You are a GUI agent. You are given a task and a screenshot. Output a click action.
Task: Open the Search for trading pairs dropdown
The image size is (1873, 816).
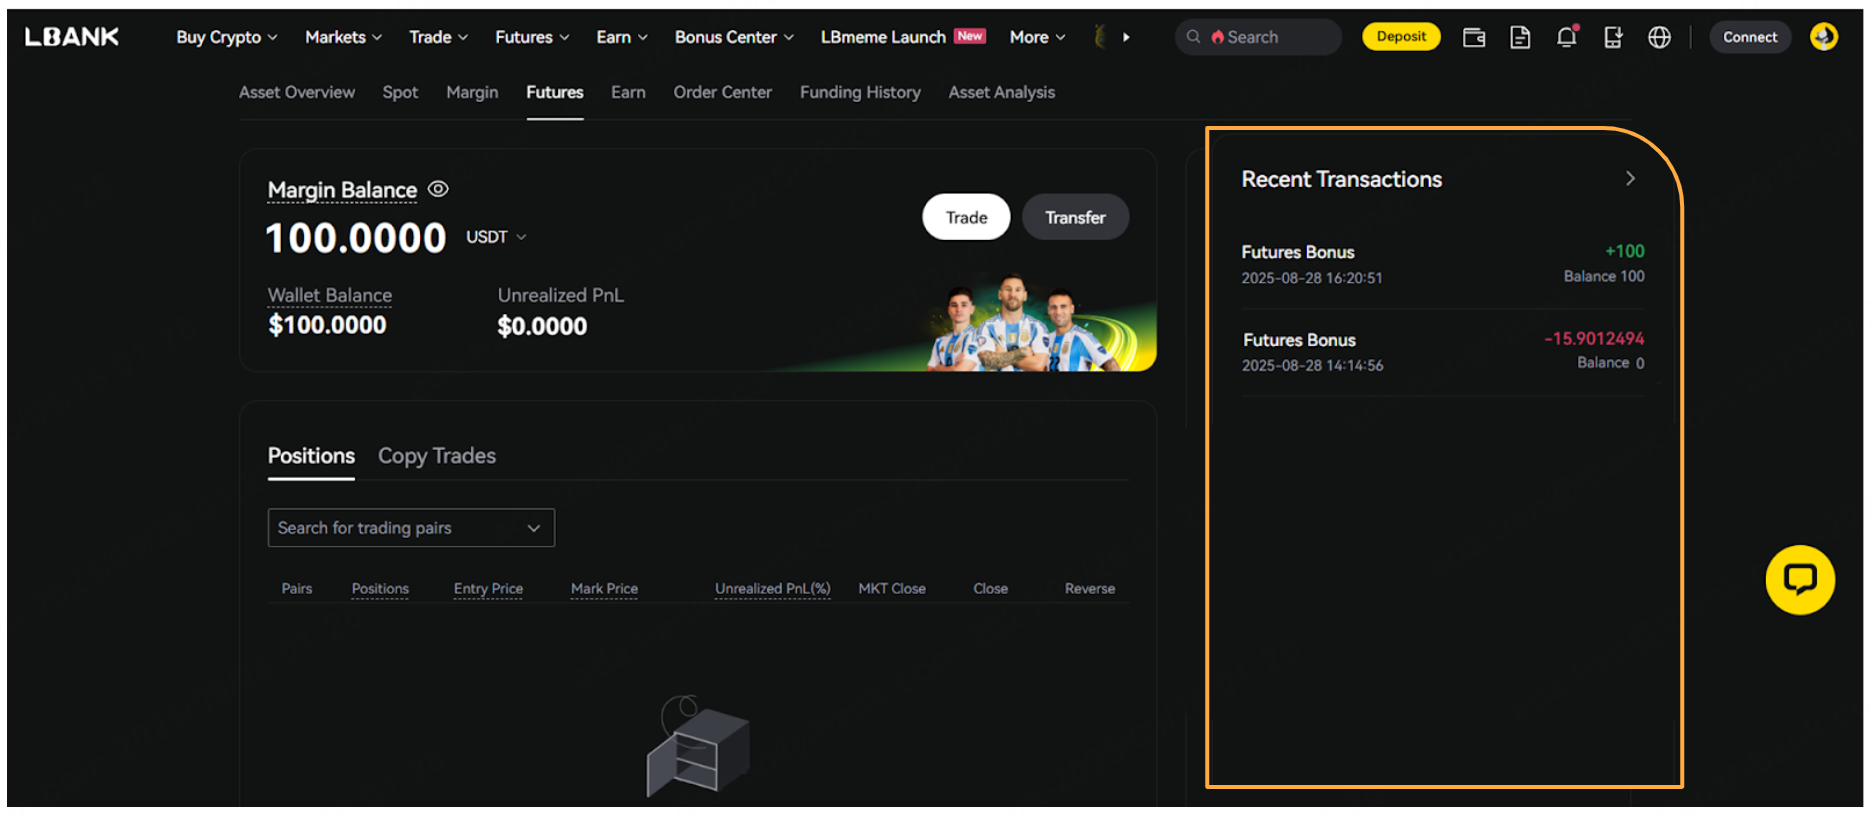coord(411,528)
